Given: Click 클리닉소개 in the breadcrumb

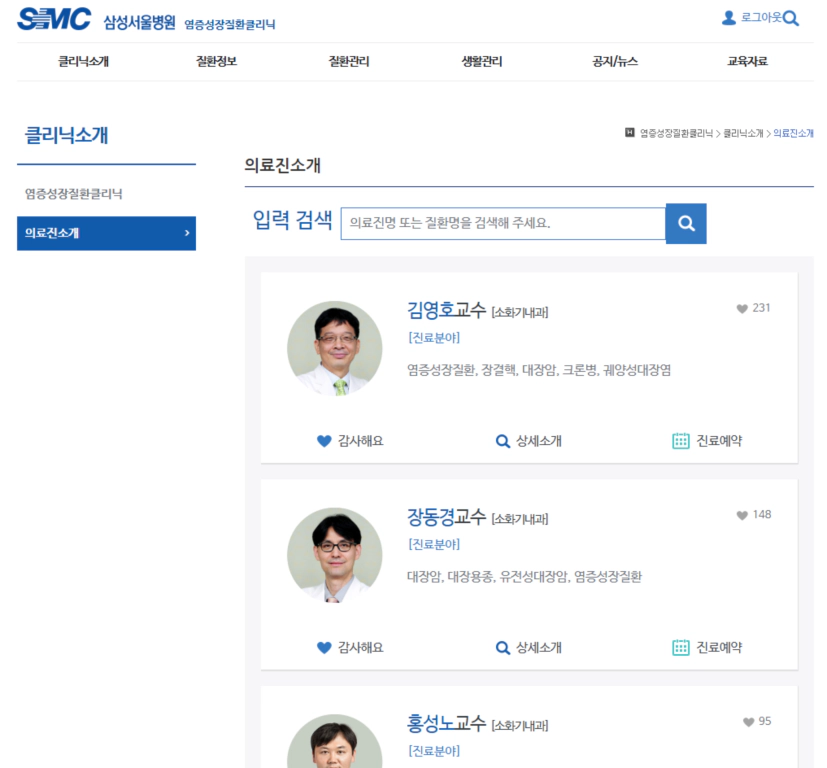Looking at the screenshot, I should point(743,133).
